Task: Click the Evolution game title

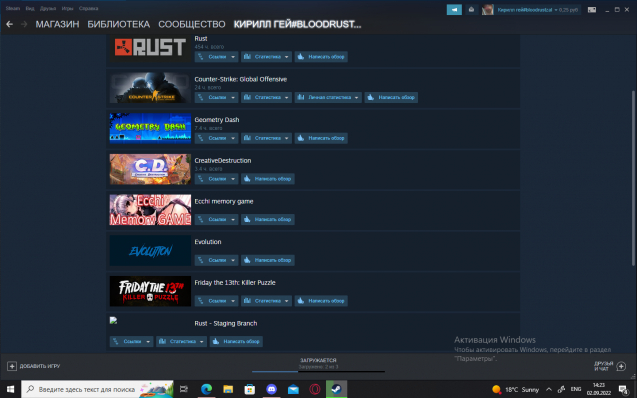Action: click(x=208, y=242)
